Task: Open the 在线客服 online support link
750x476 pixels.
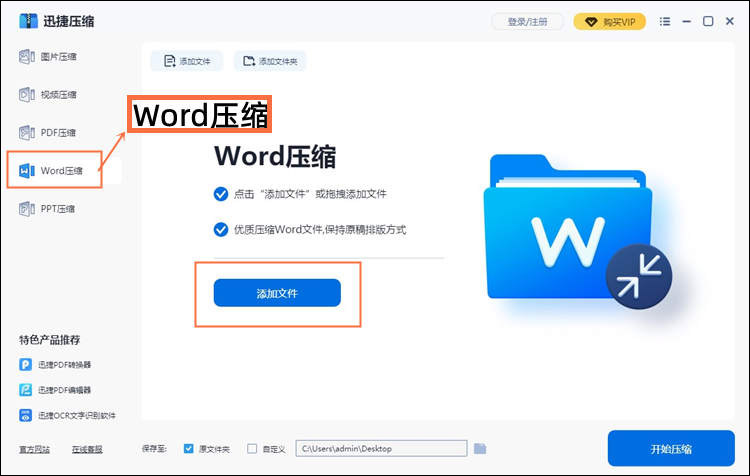Action: 87,449
